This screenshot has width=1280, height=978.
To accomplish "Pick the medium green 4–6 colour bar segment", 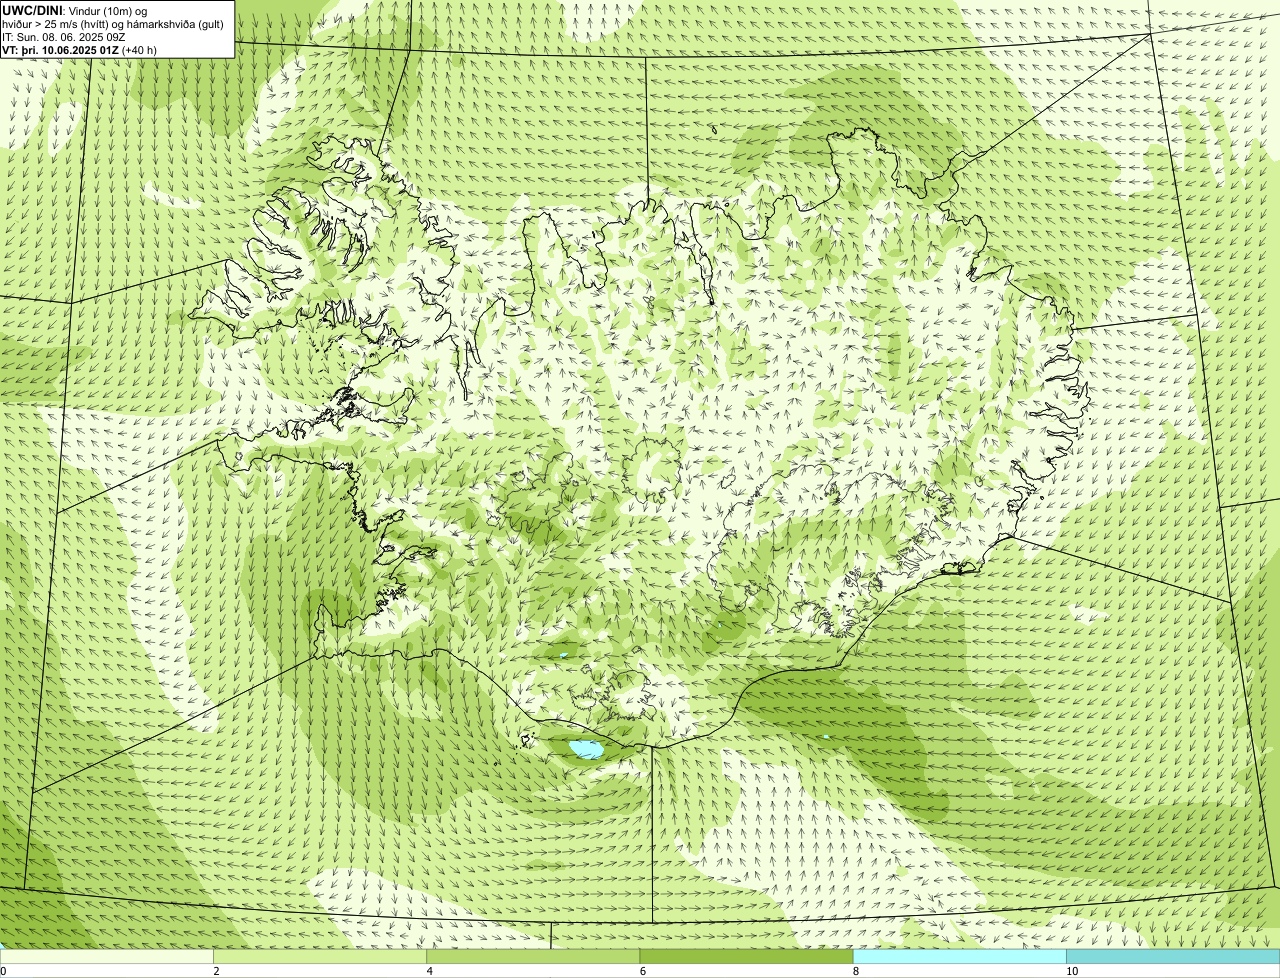I will [x=533, y=957].
